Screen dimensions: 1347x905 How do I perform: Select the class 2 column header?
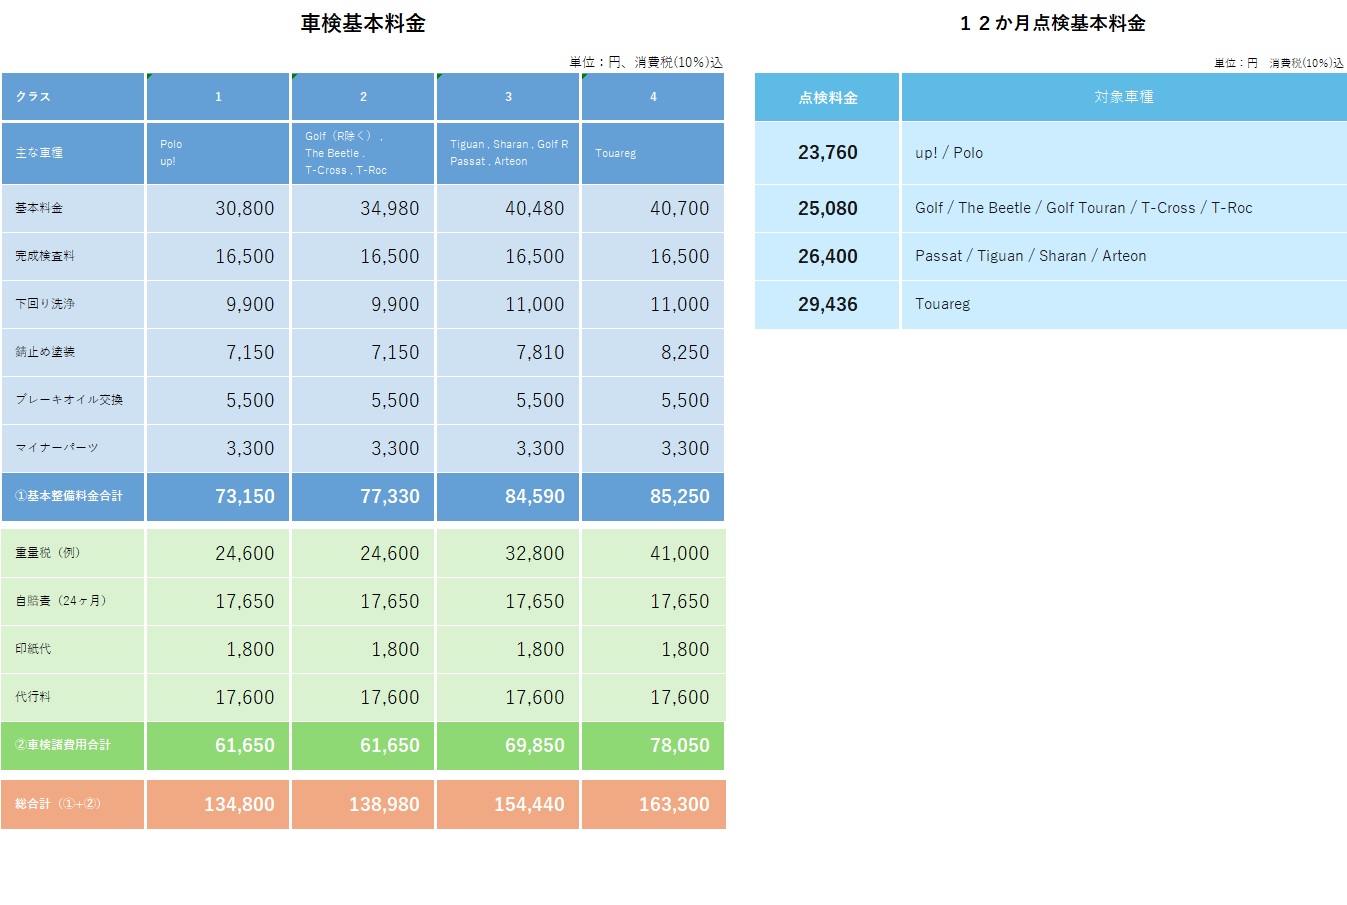click(363, 97)
